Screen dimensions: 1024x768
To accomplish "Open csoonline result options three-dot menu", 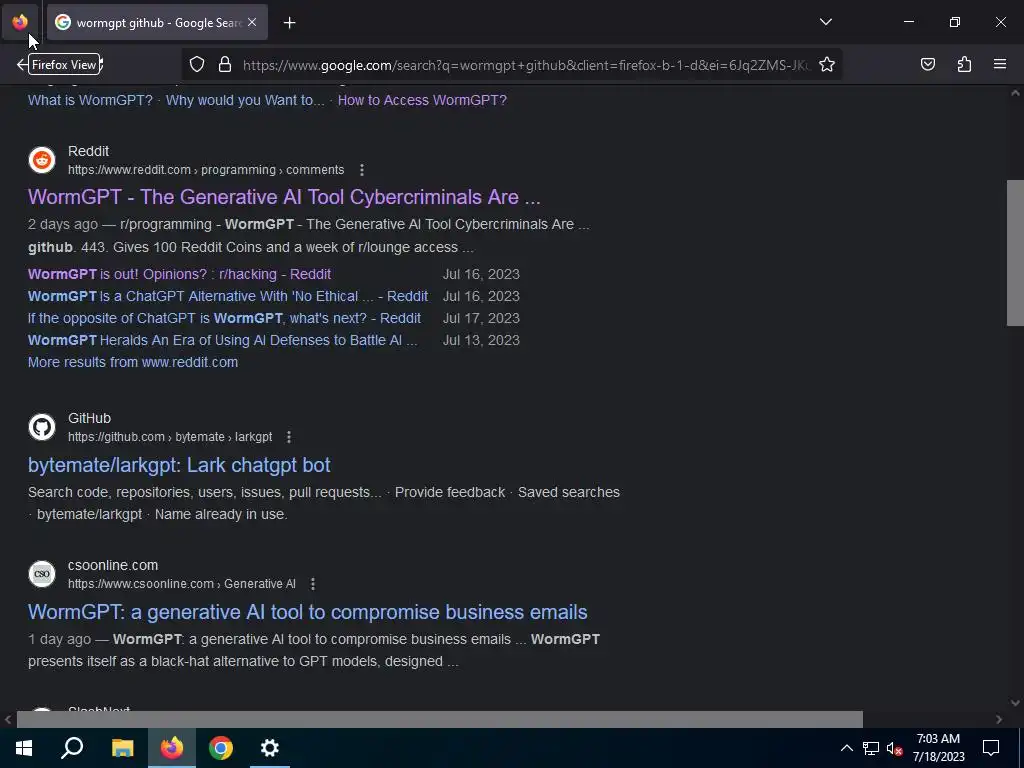I will coord(313,584).
